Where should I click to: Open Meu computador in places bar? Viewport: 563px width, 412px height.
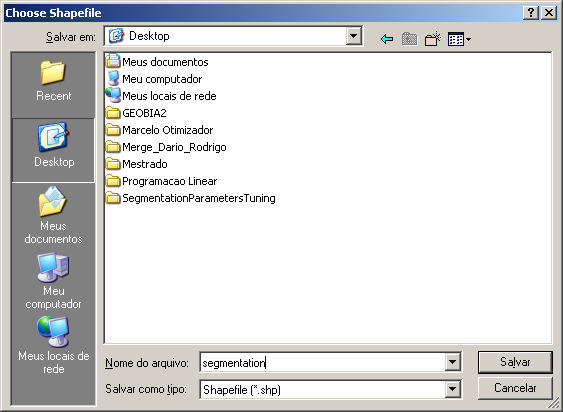(53, 281)
